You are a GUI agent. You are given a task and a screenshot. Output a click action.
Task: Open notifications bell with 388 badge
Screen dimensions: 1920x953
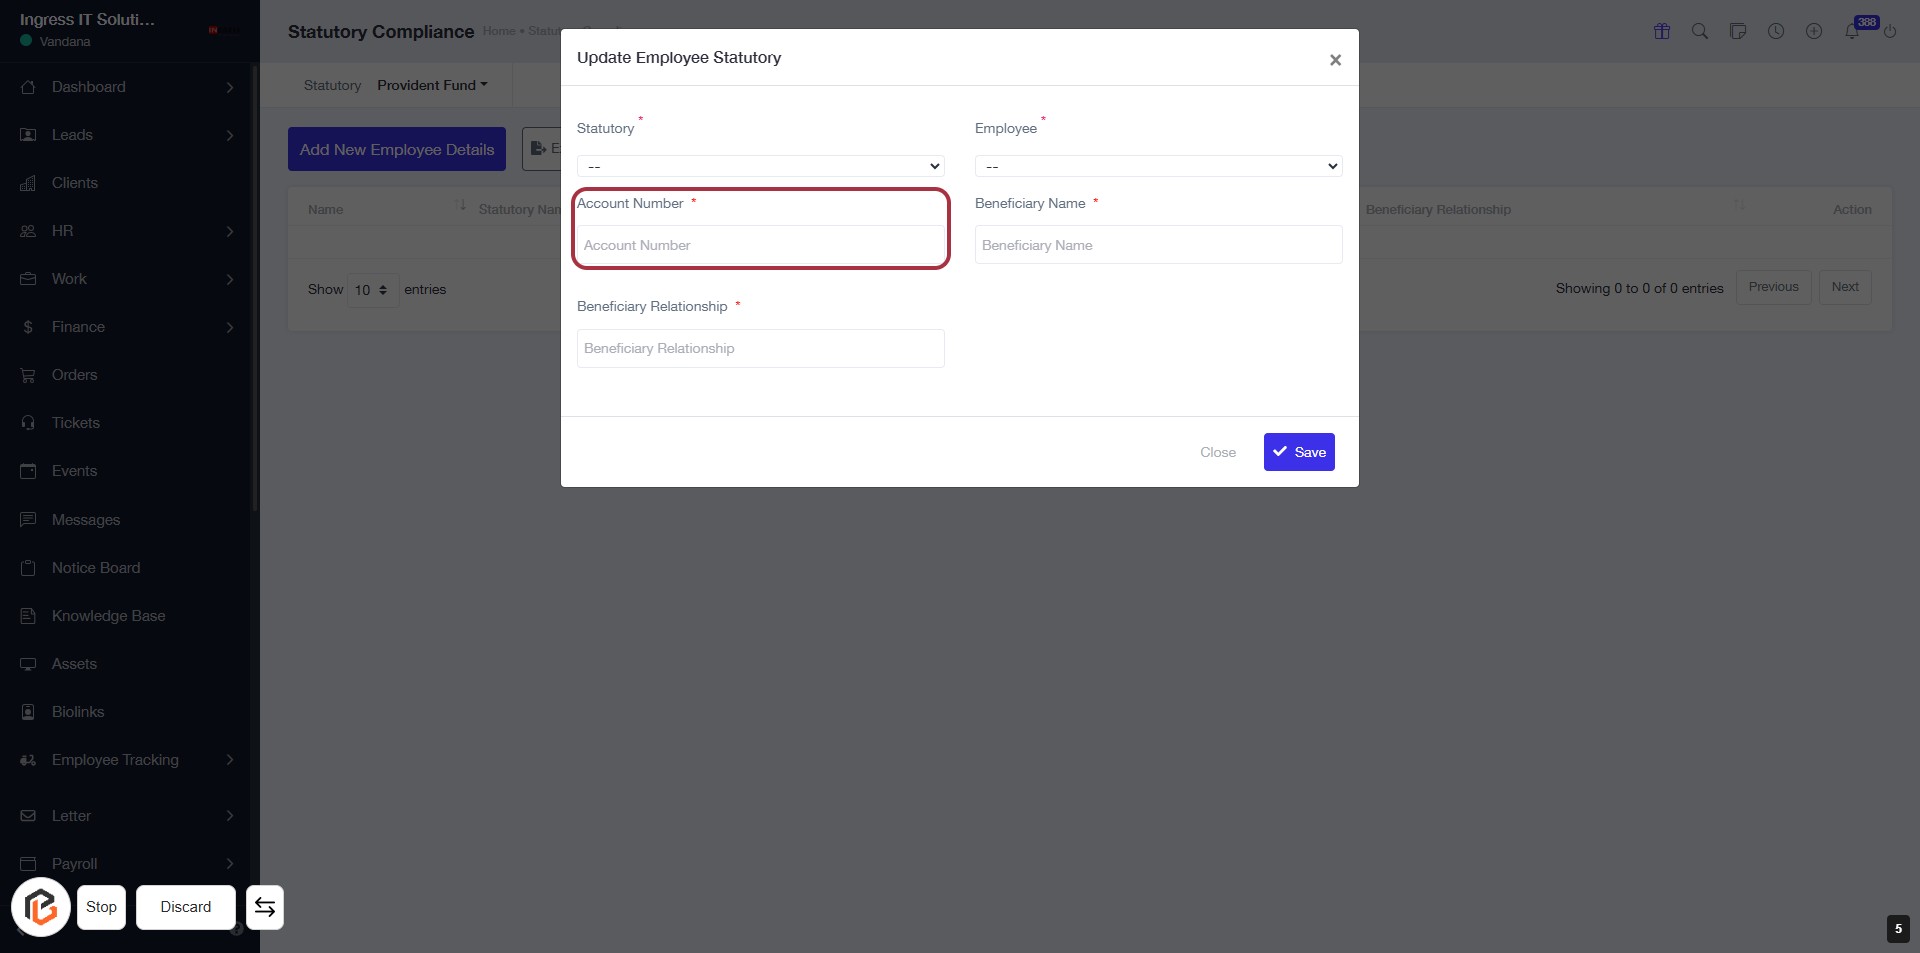click(1852, 32)
